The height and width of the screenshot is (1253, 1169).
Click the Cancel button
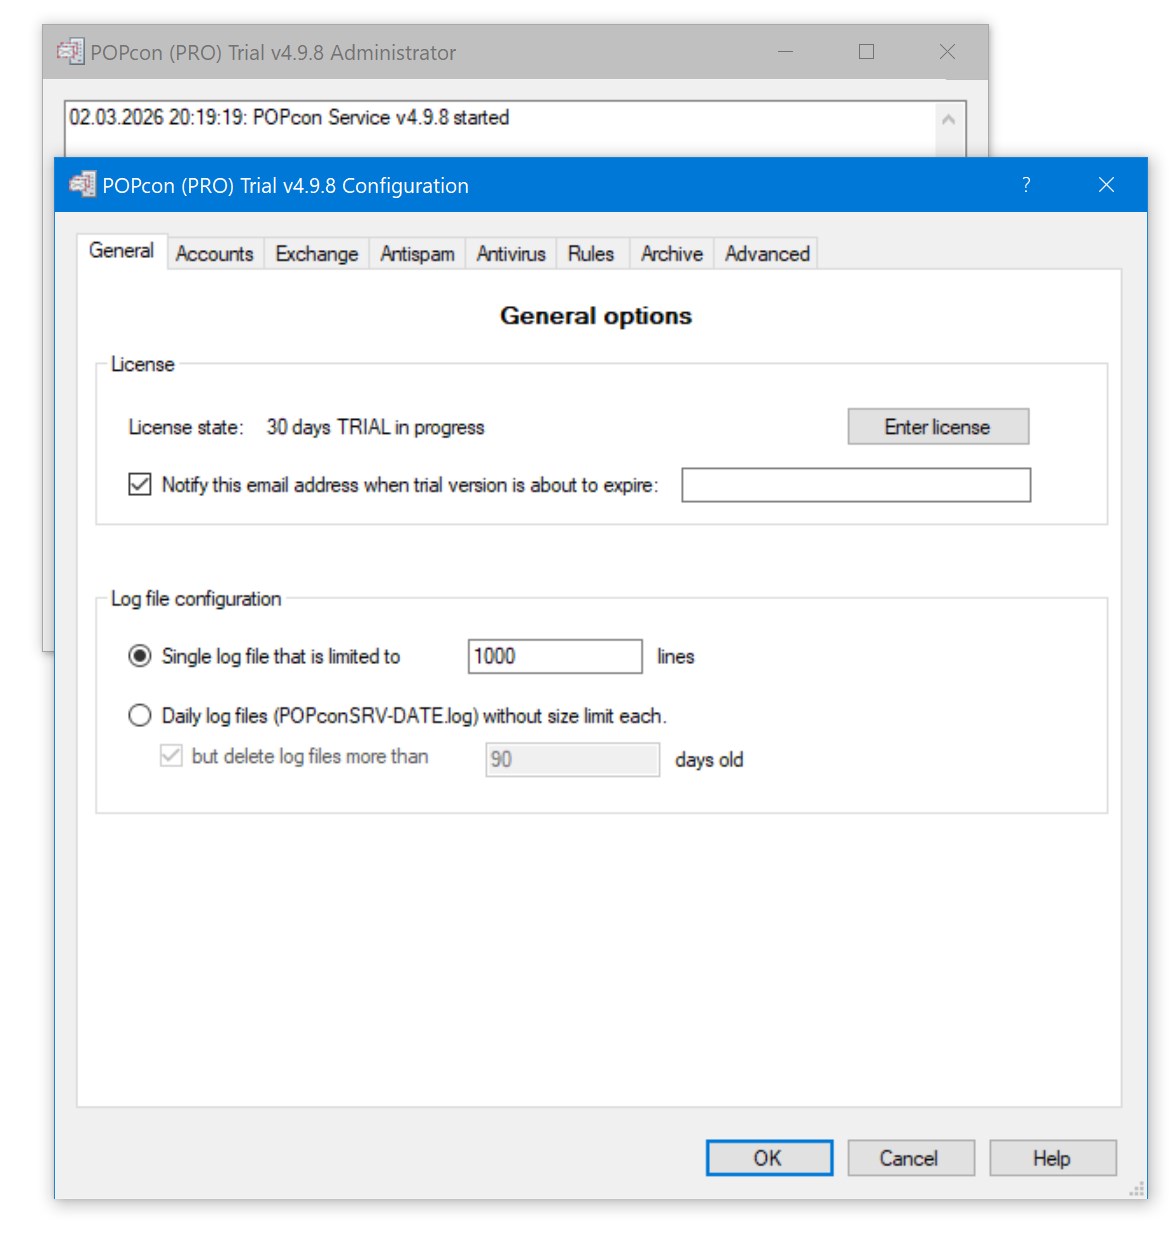click(910, 1158)
